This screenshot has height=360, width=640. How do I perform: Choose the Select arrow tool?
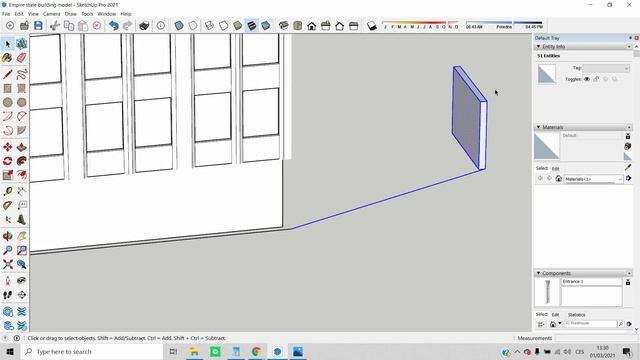pos(8,44)
